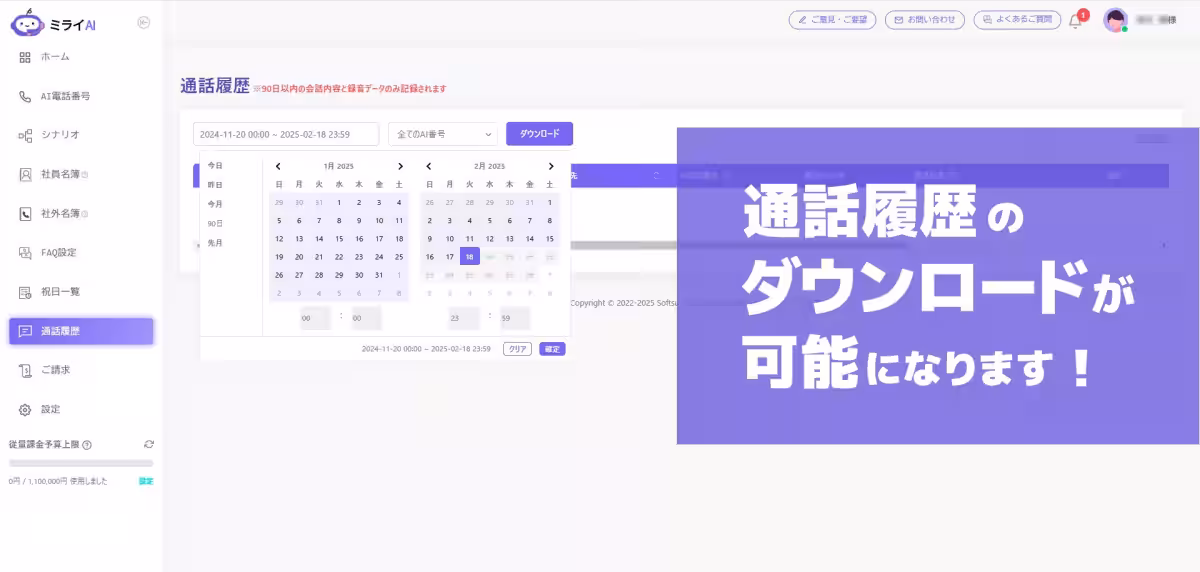Viewport: 1200px width, 572px height.
Task: Open notifications bell with red badge
Action: (1076, 20)
